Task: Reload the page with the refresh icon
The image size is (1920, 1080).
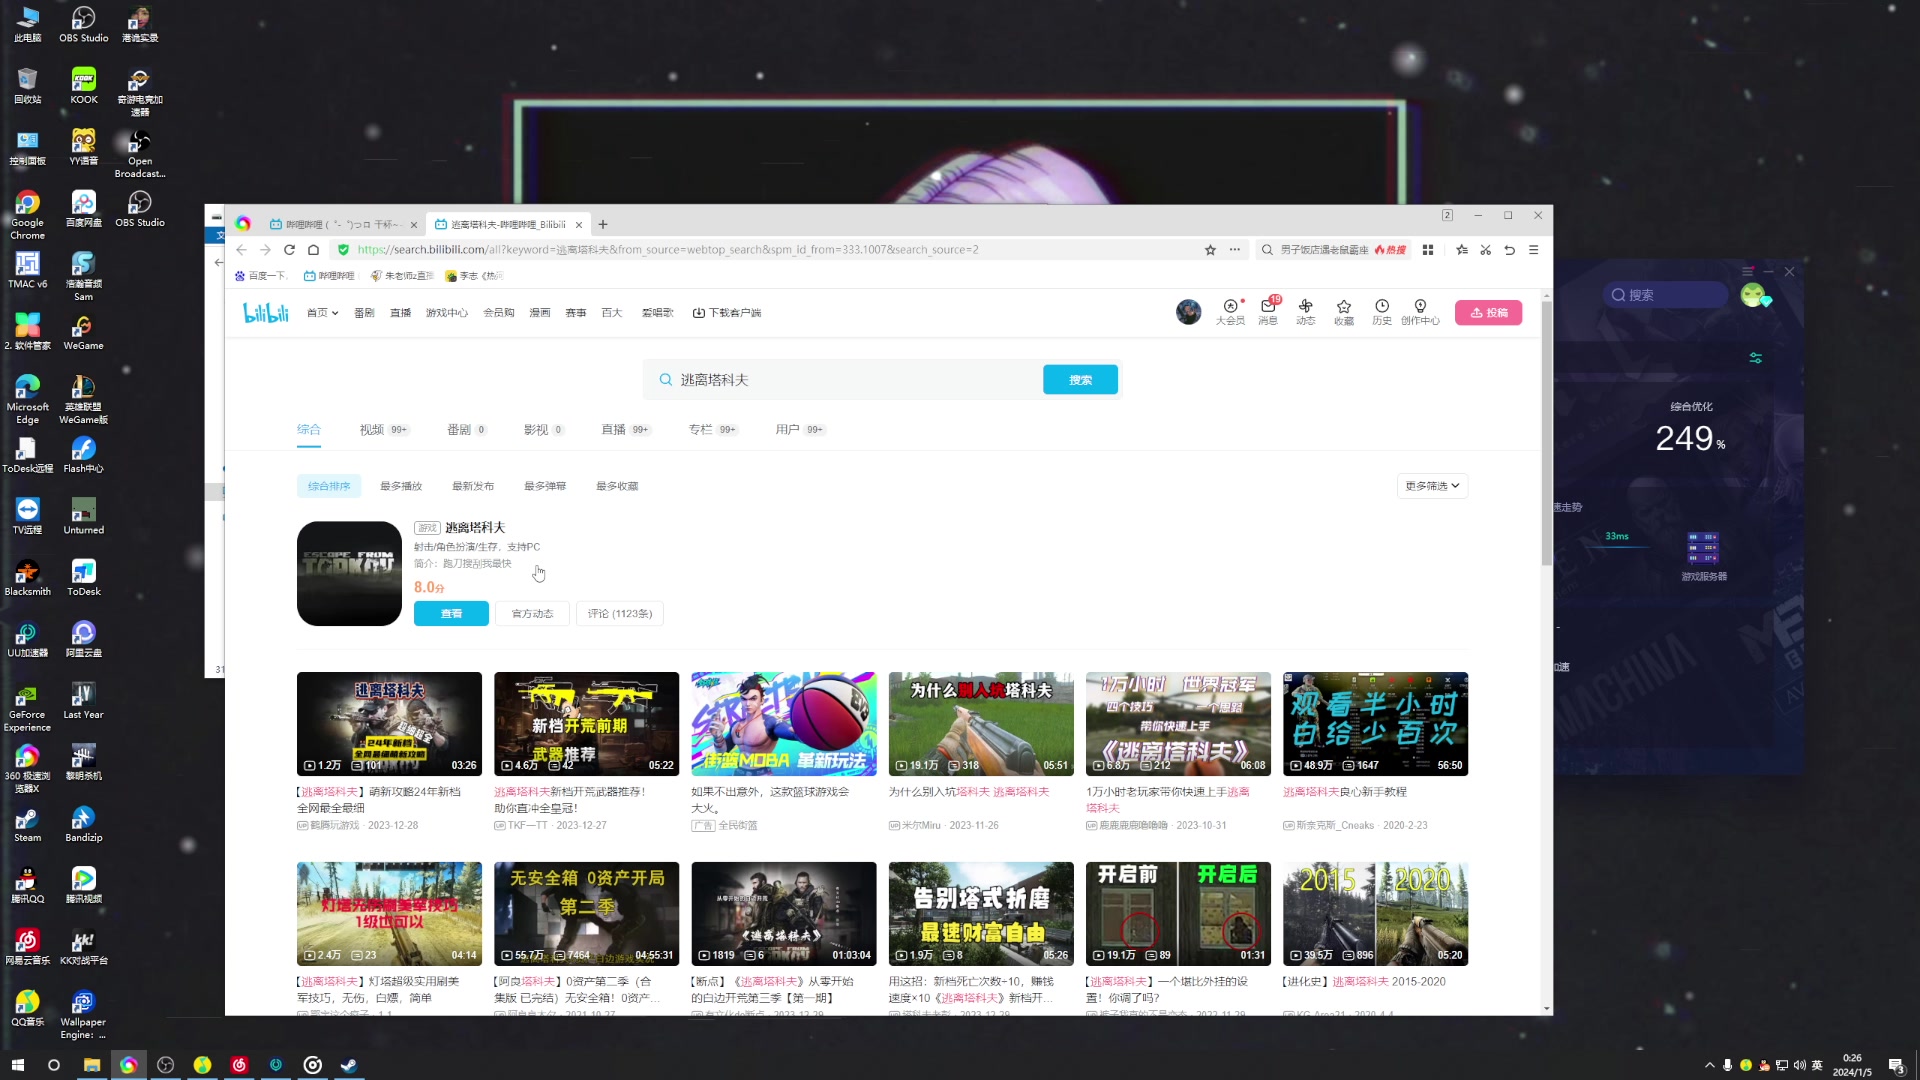Action: (x=289, y=250)
